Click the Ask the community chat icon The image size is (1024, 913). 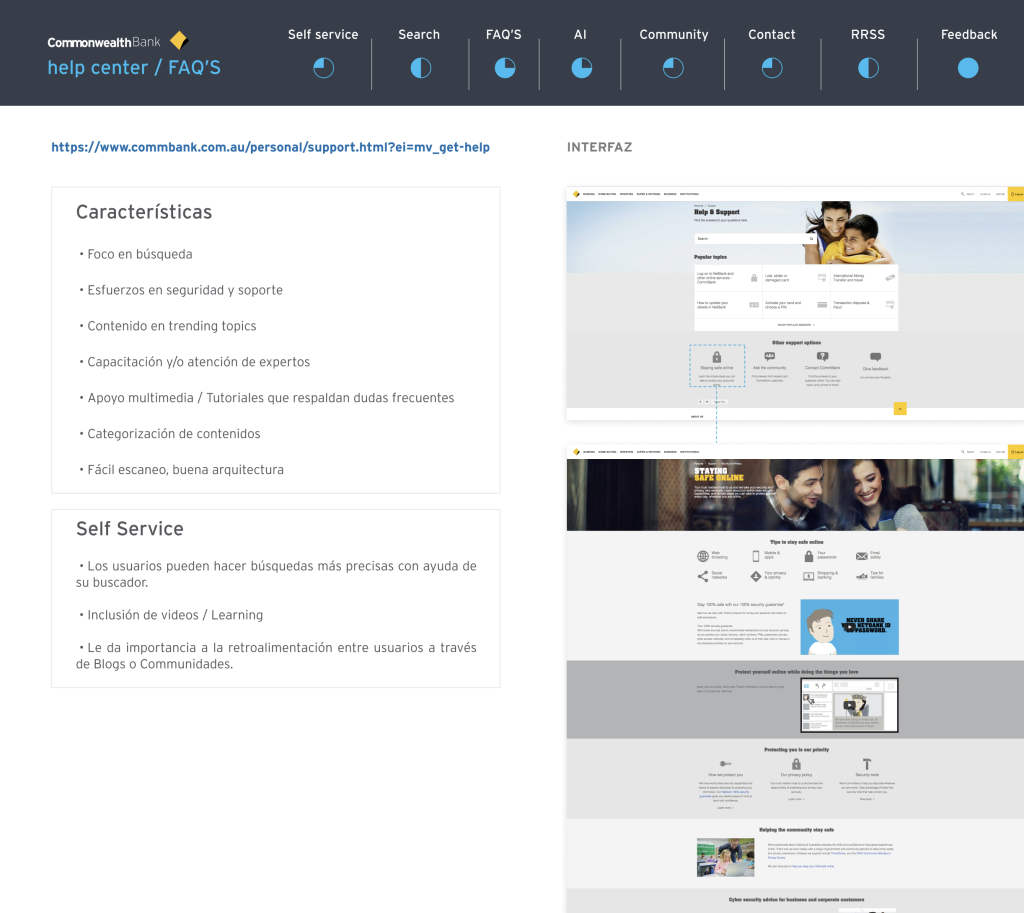(x=770, y=357)
